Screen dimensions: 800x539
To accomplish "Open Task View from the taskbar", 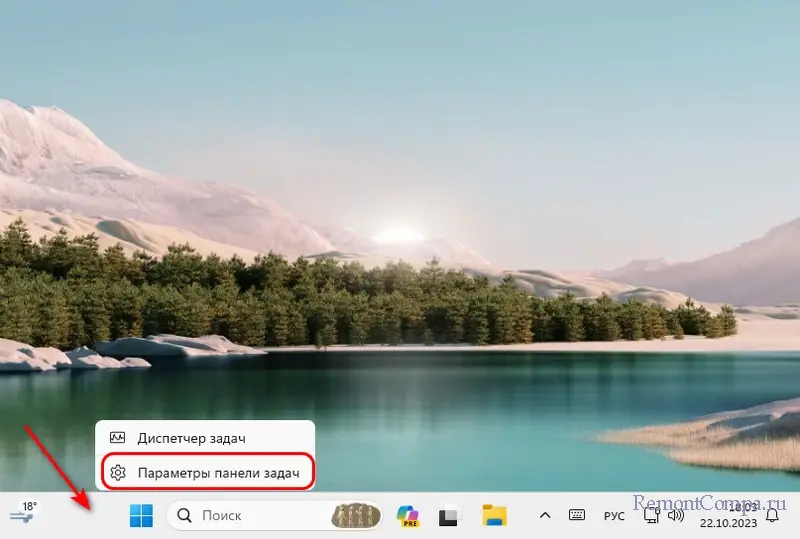I will click(450, 516).
